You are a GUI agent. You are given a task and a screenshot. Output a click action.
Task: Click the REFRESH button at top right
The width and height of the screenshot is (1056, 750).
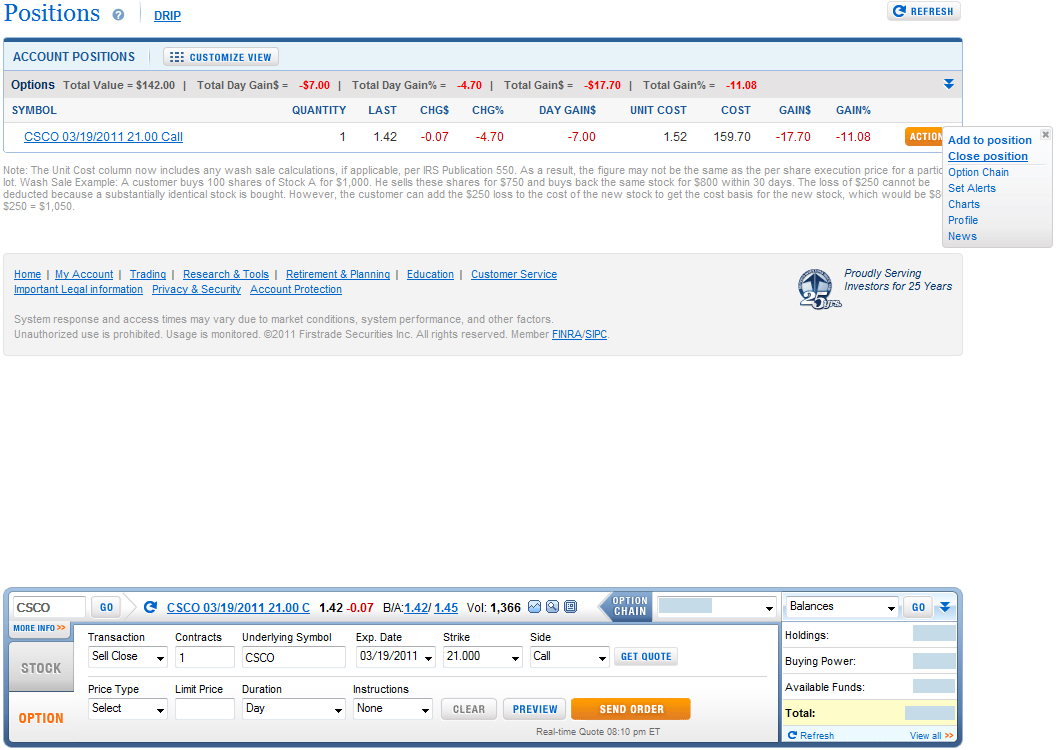click(x=922, y=11)
